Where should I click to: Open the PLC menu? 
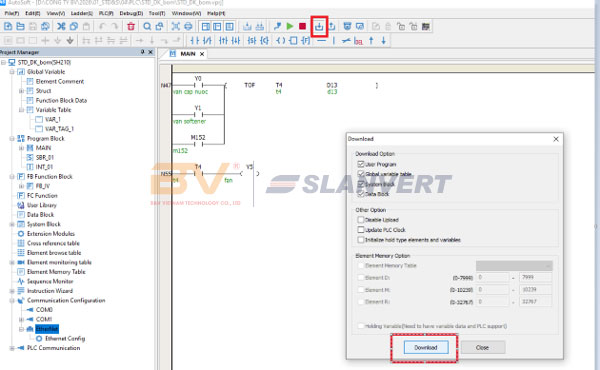(x=106, y=13)
